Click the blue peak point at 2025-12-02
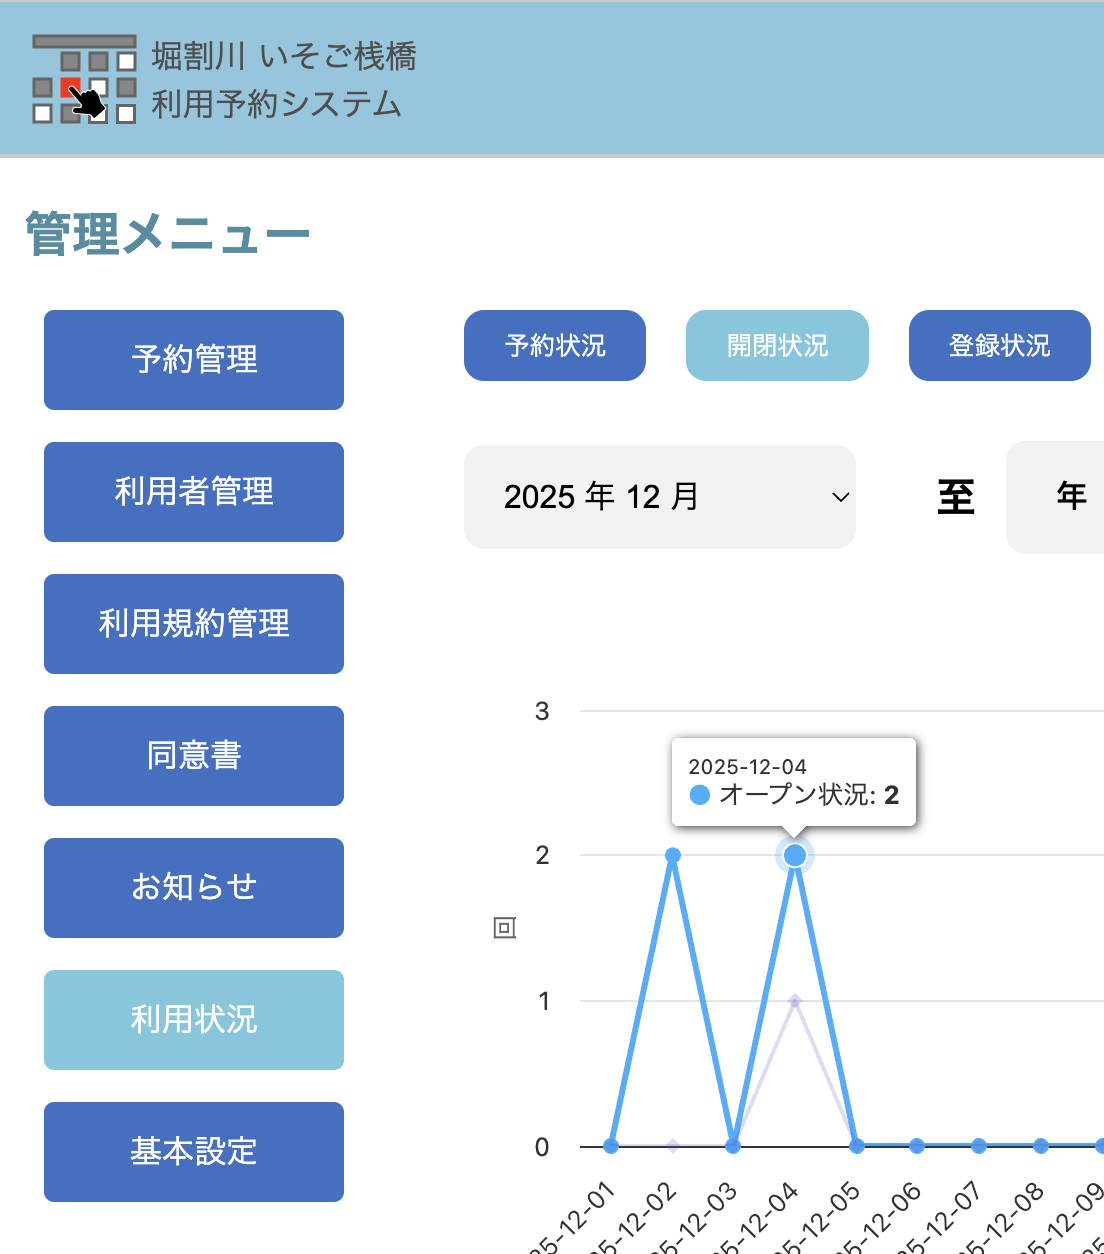This screenshot has width=1104, height=1254. [x=673, y=855]
